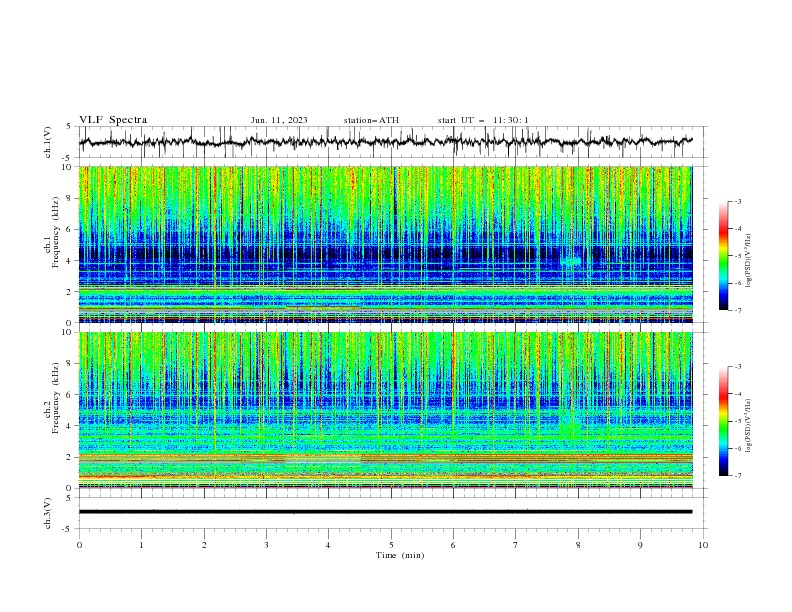
Task: Click the ch.2 spectrogram color scale bar
Action: (723, 421)
